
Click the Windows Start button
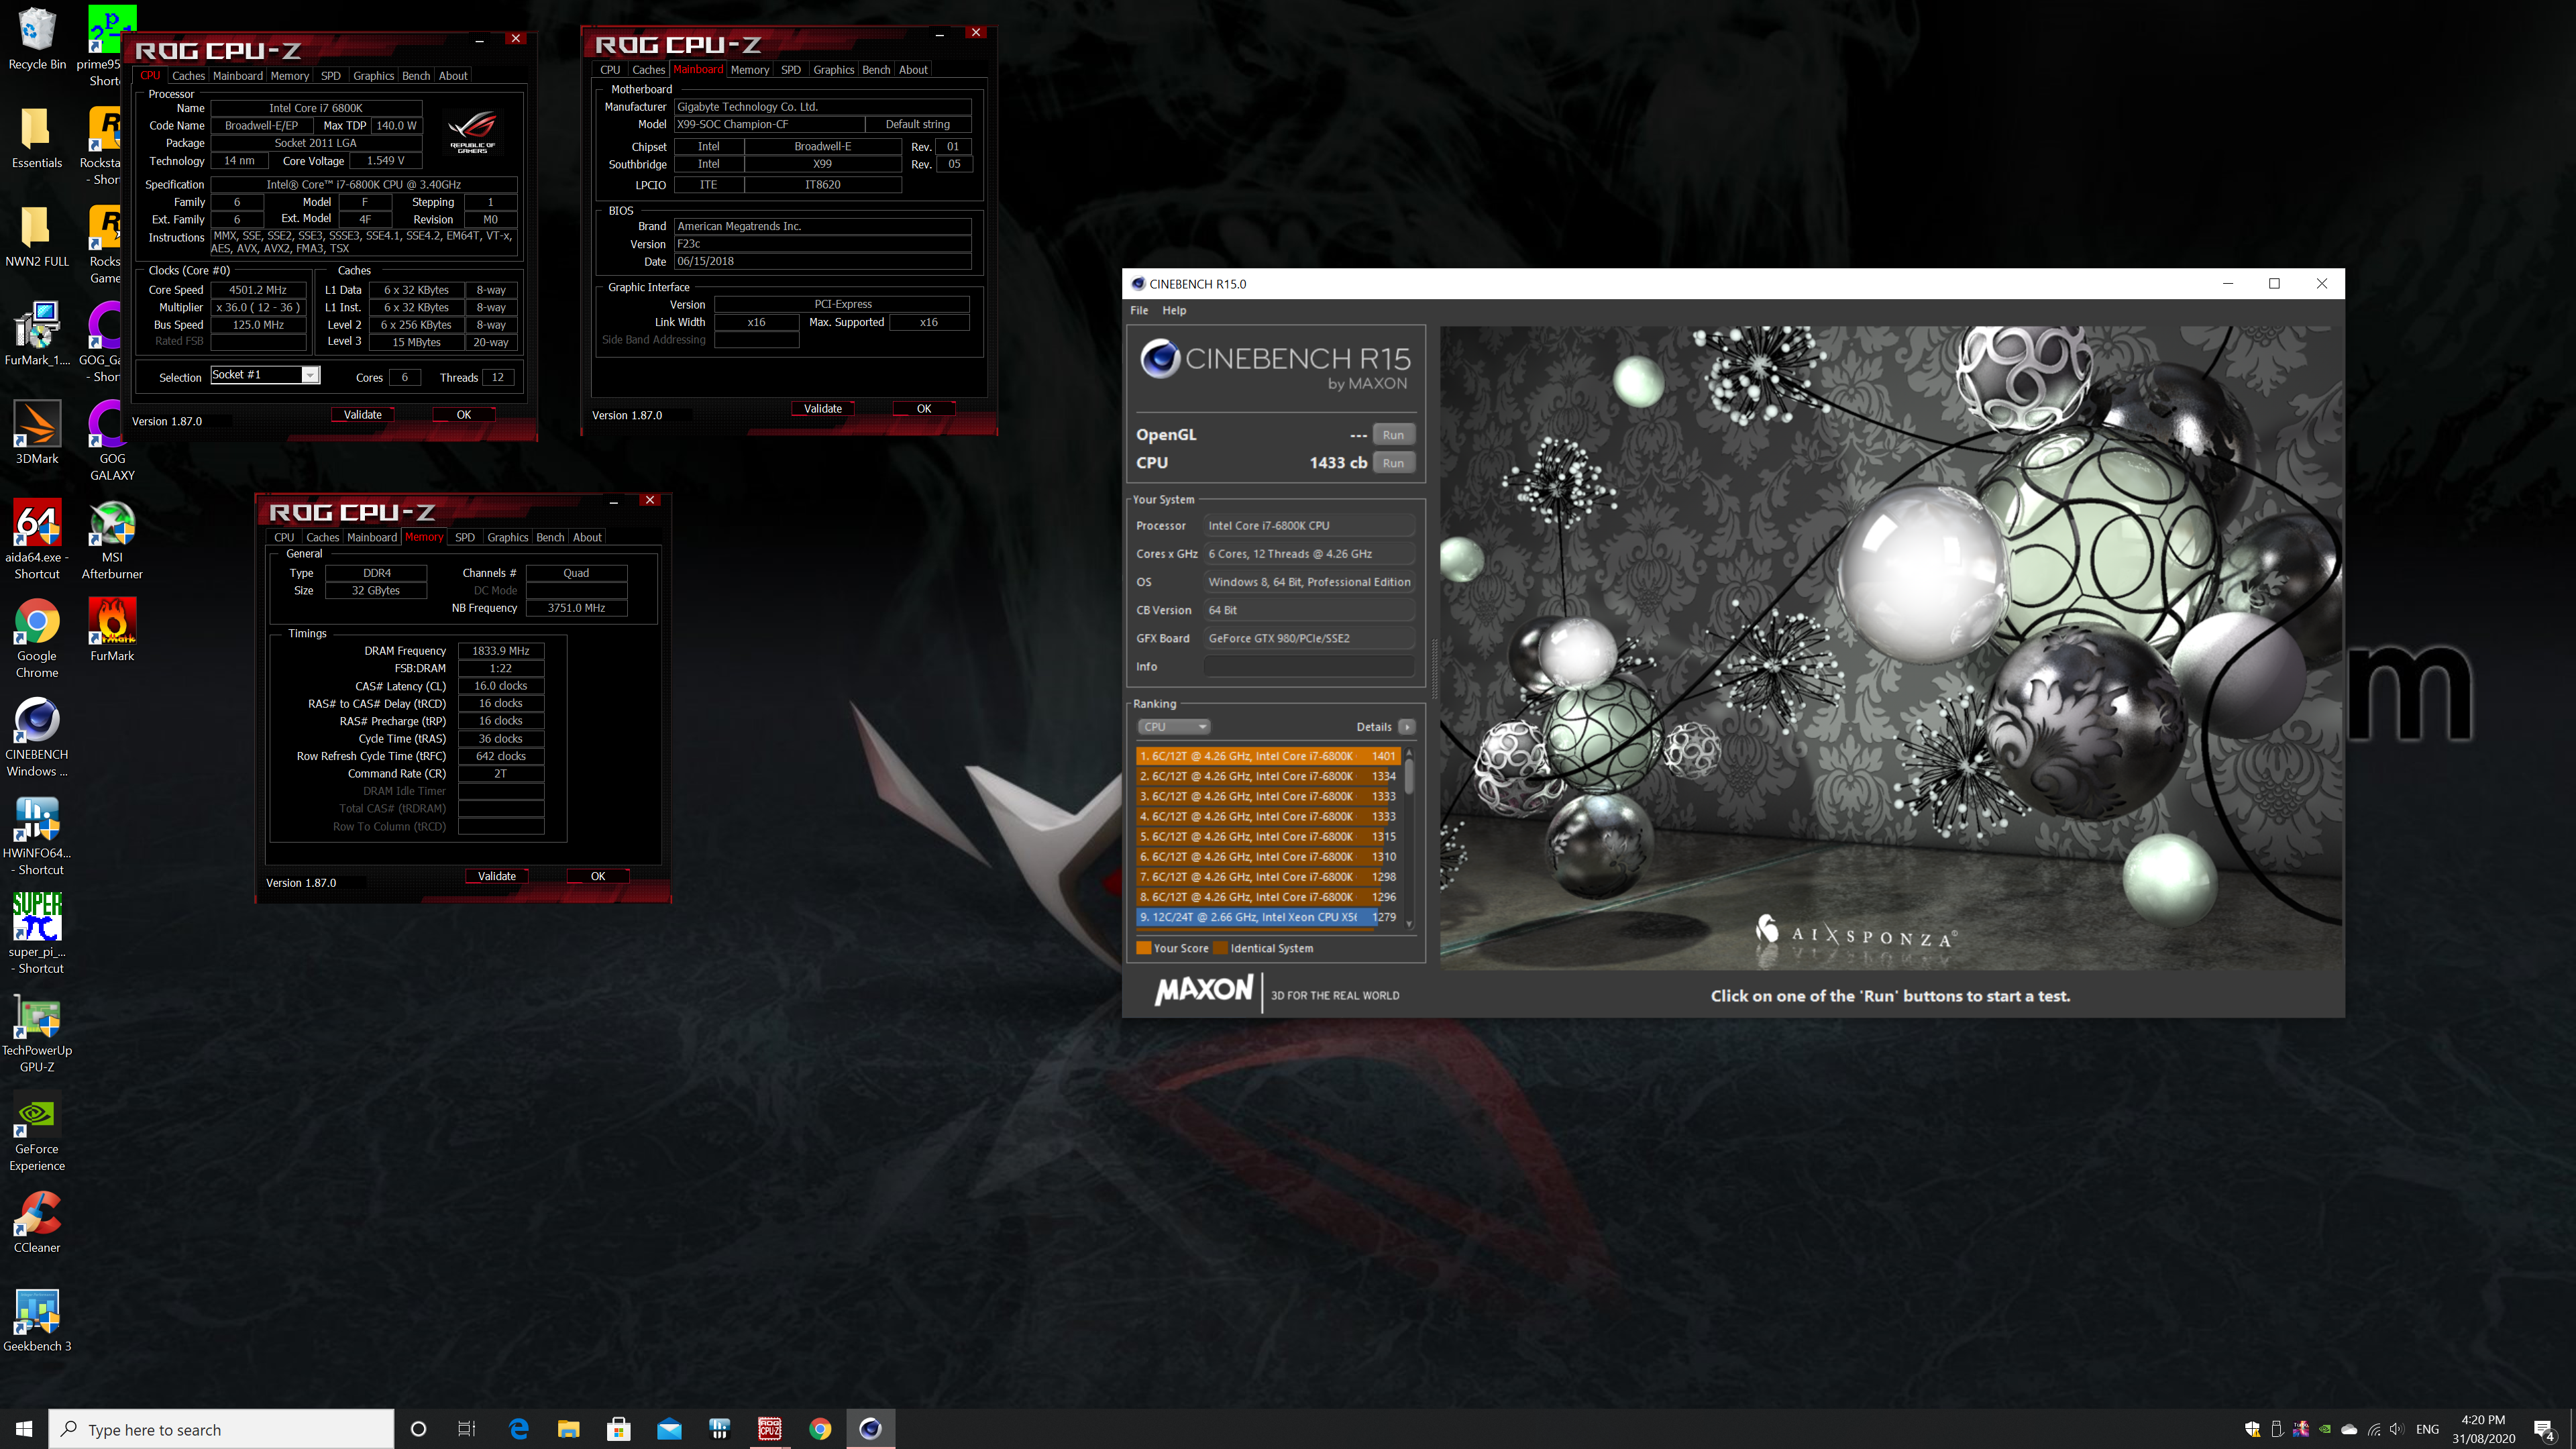(24, 1429)
